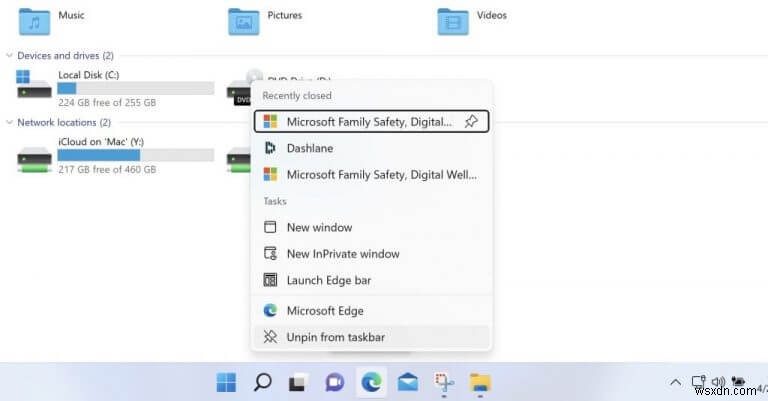Open network status tray icon

(698, 381)
